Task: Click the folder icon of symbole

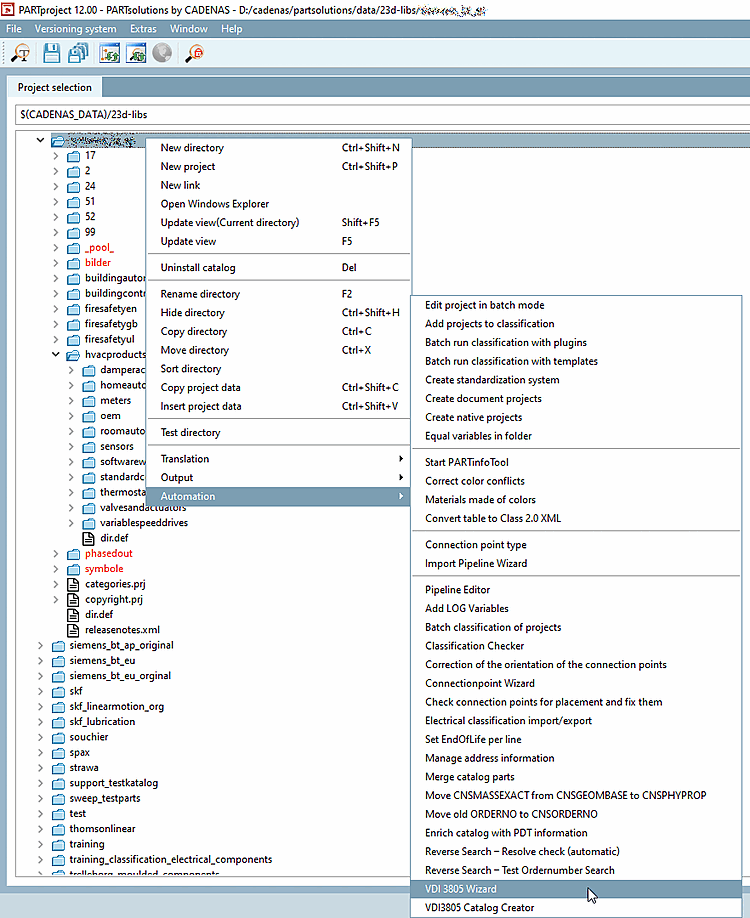Action: pyautogui.click(x=73, y=569)
